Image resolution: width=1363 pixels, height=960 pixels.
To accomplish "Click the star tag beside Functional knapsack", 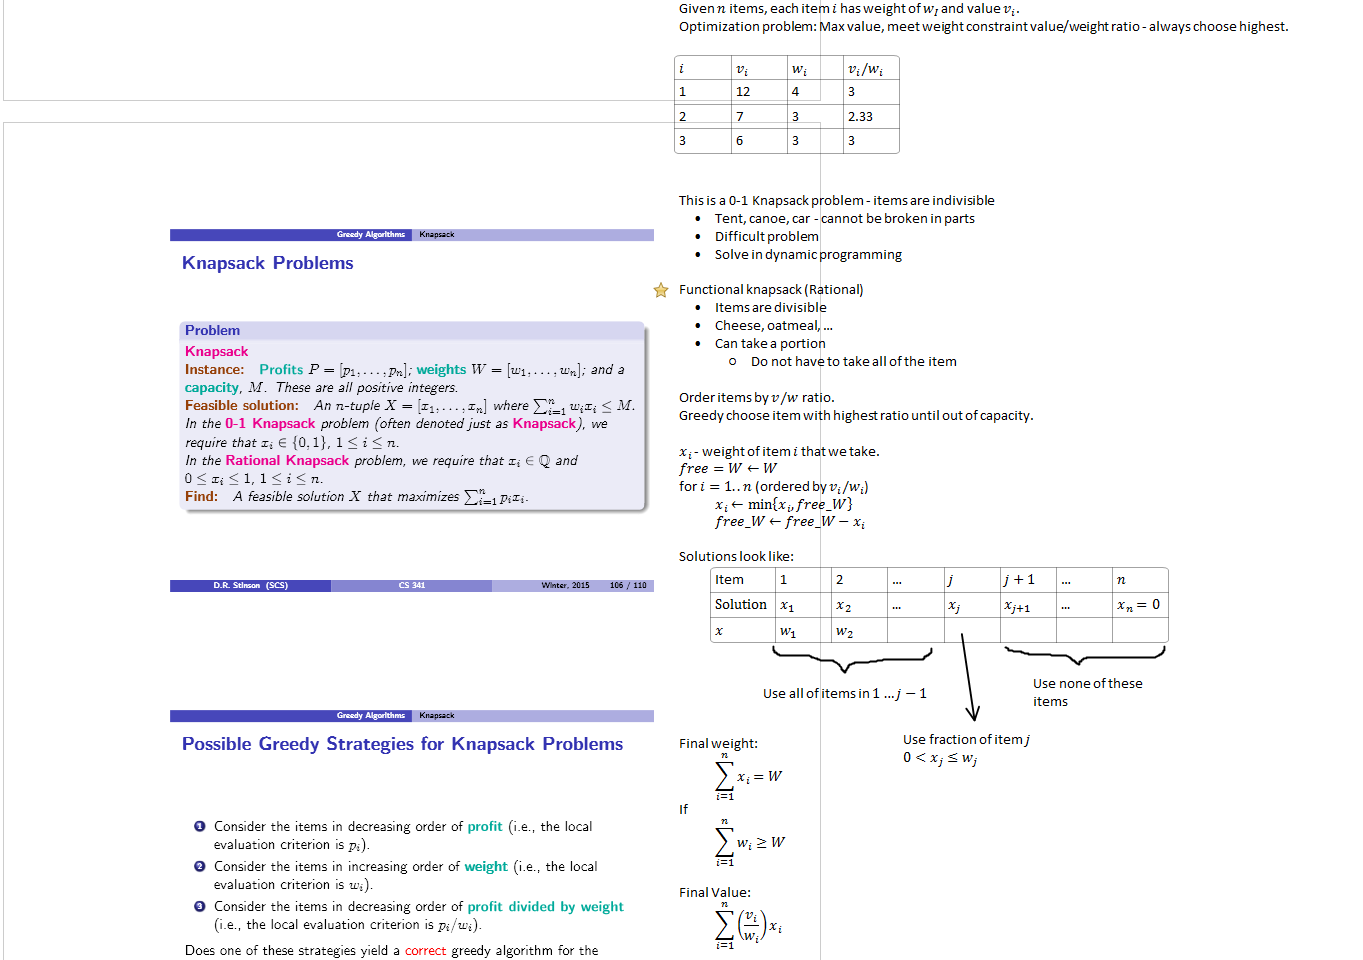I will (x=661, y=290).
